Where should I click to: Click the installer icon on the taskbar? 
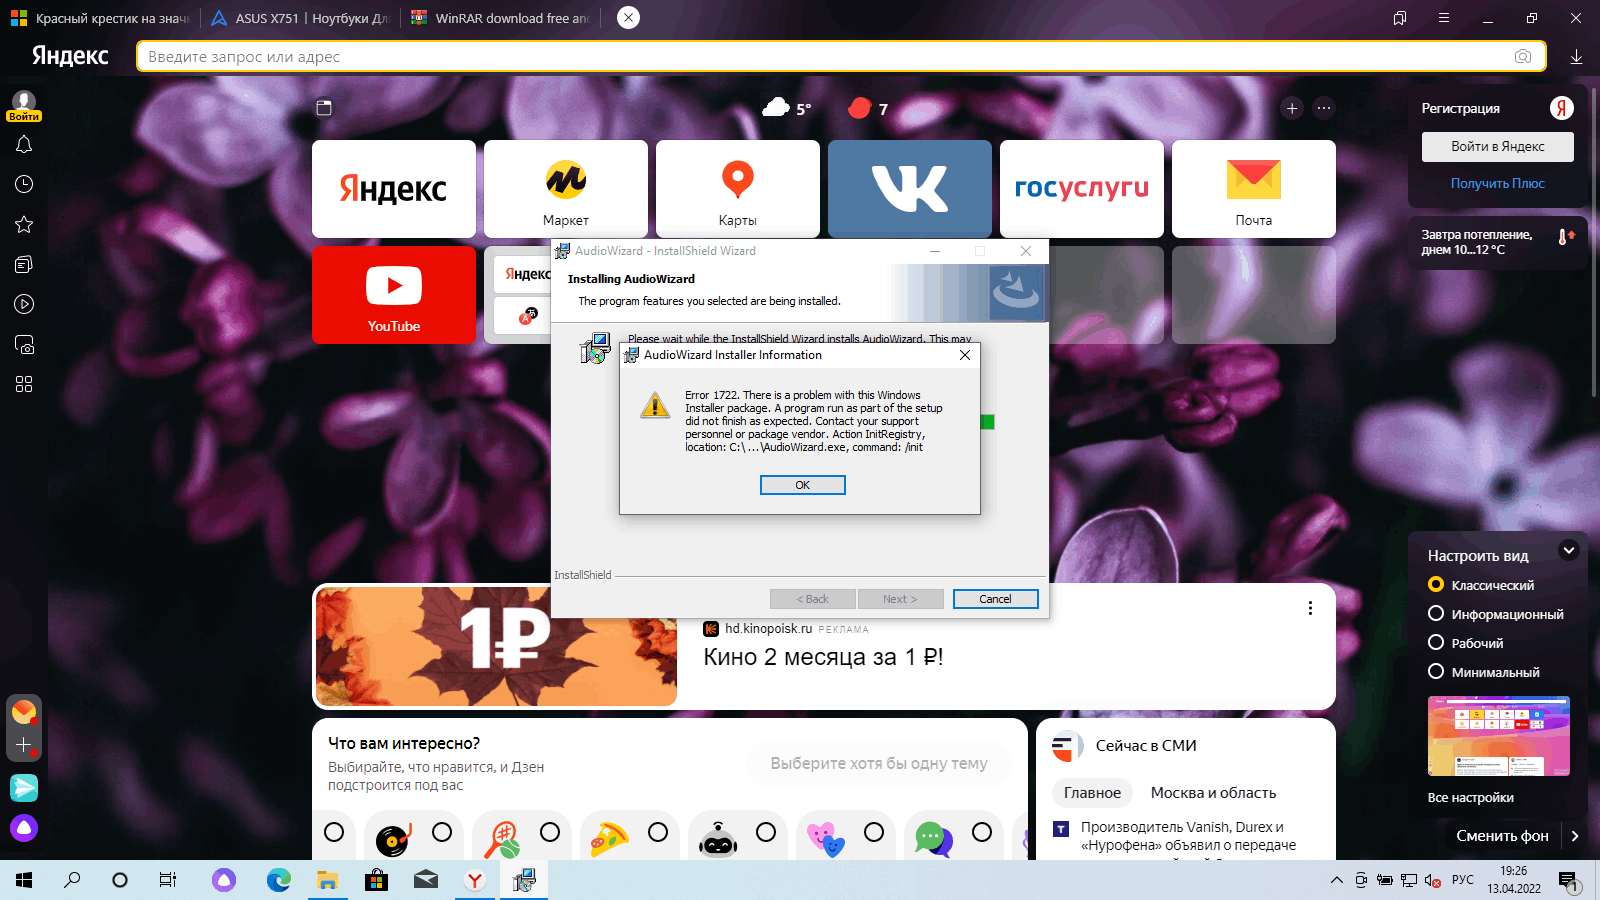pos(524,880)
